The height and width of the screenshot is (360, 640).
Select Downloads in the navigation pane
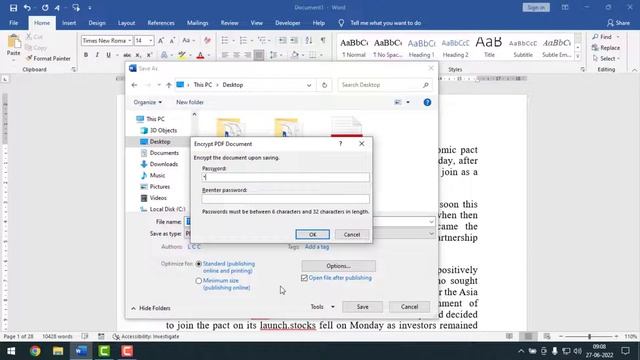[x=164, y=164]
